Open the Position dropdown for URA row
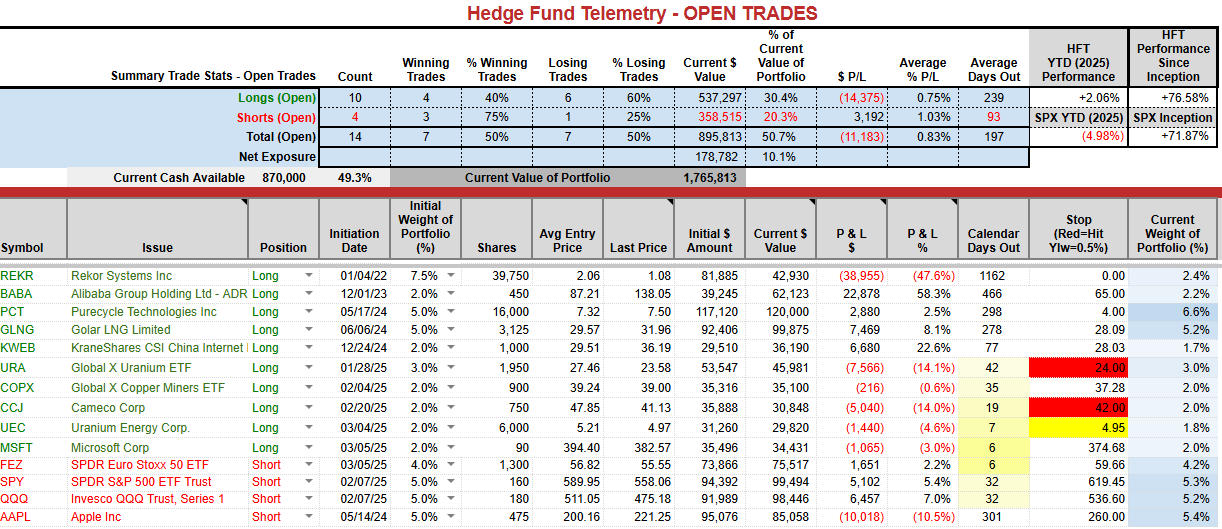This screenshot has height=529, width=1222. pos(308,368)
